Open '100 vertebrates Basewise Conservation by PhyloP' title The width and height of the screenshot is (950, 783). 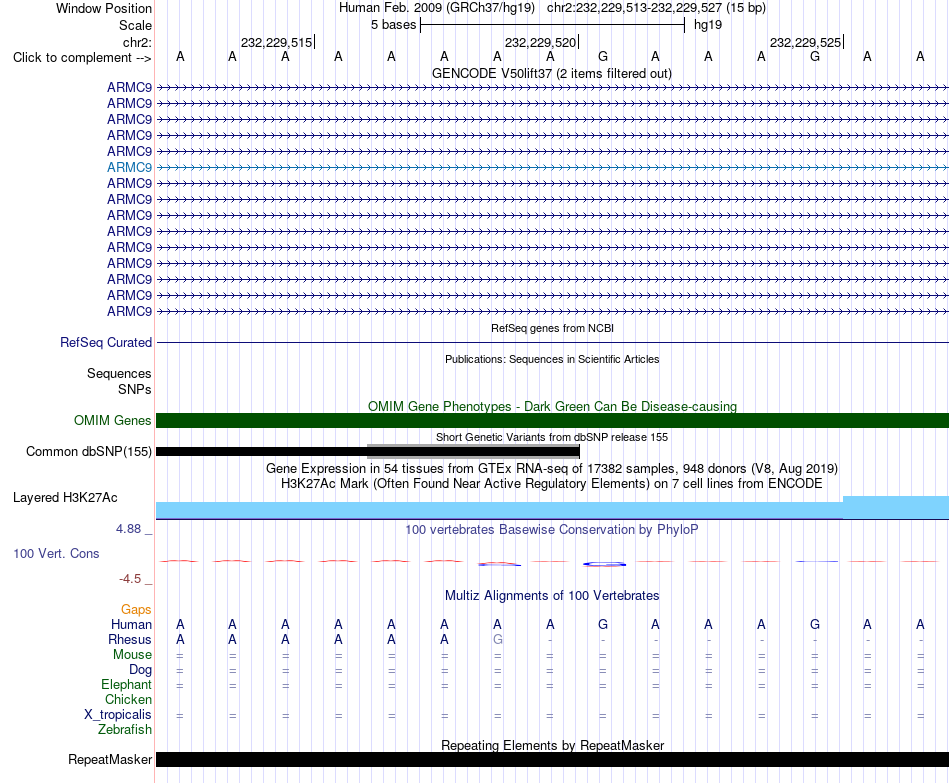[552, 530]
